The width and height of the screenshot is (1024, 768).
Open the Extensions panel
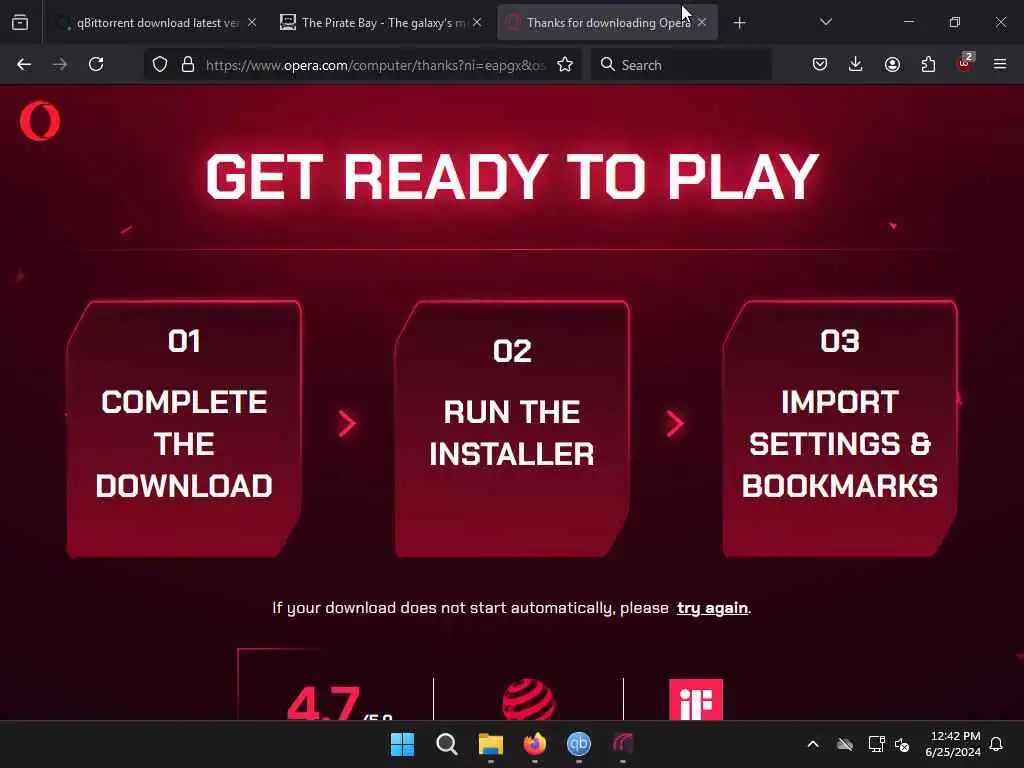(928, 65)
